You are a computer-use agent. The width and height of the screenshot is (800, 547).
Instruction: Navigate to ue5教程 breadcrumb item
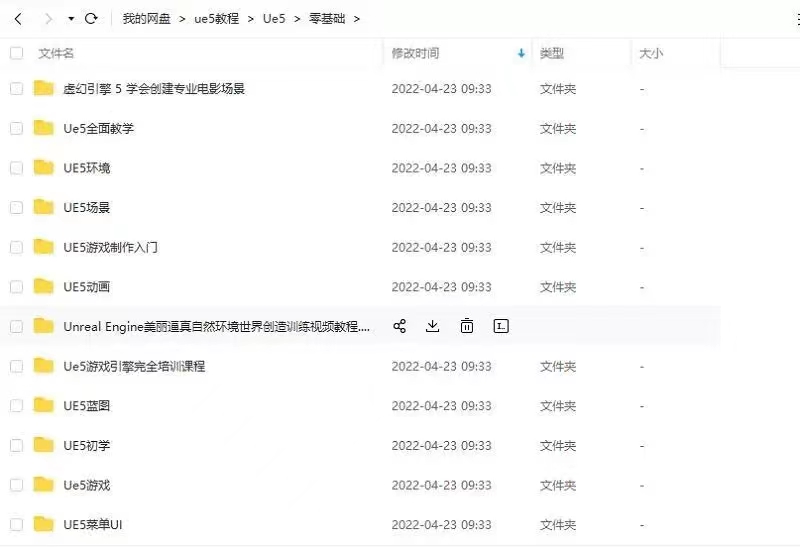coord(216,19)
